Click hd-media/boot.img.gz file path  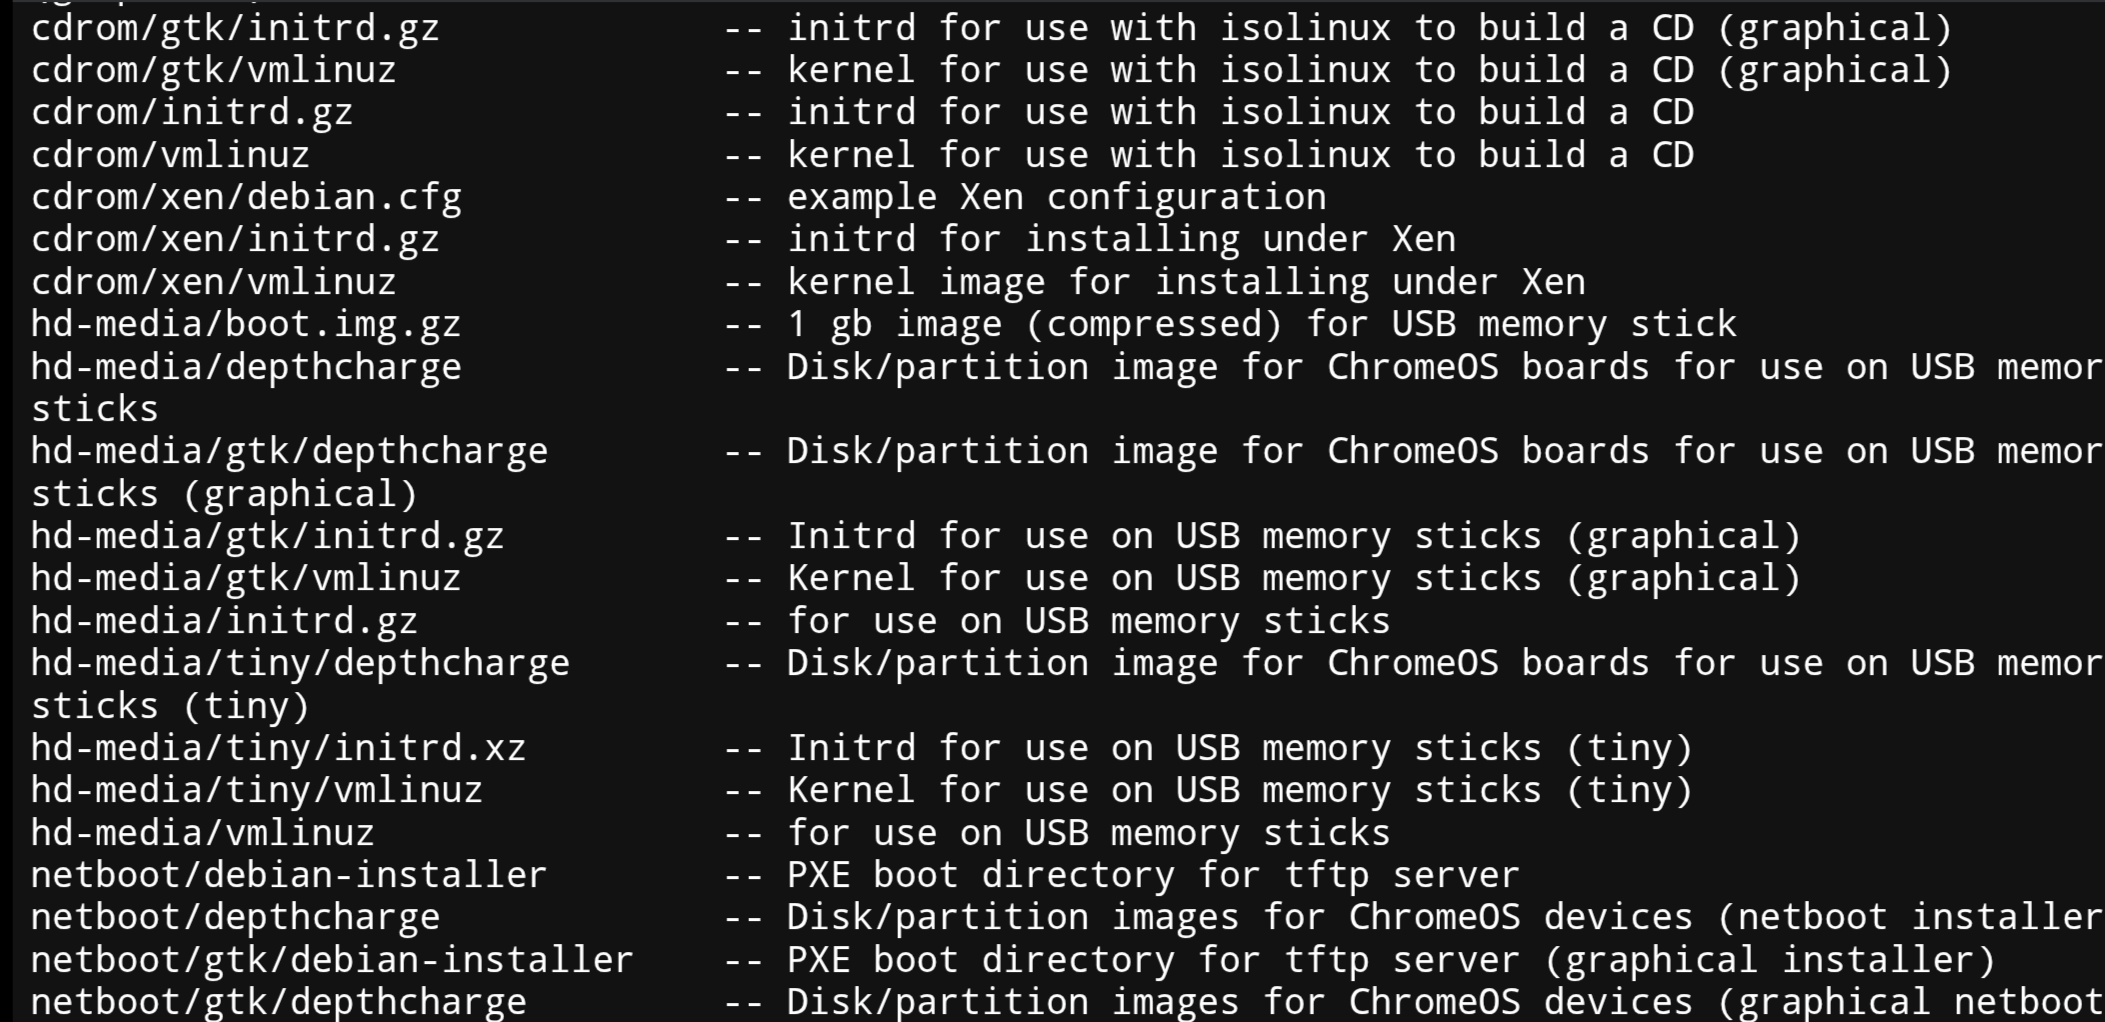point(246,324)
